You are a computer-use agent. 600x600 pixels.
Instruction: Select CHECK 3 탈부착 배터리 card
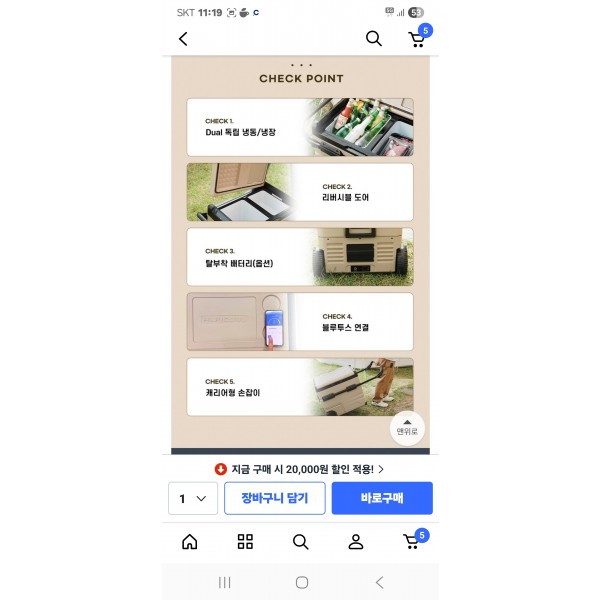[x=300, y=257]
